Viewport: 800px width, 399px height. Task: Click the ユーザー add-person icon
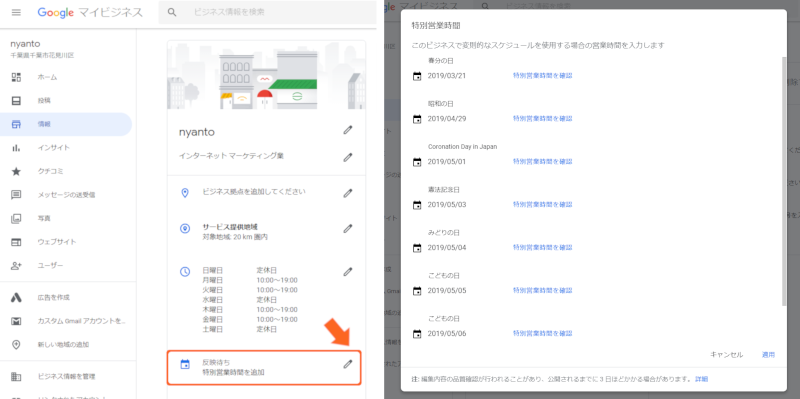pyautogui.click(x=16, y=265)
